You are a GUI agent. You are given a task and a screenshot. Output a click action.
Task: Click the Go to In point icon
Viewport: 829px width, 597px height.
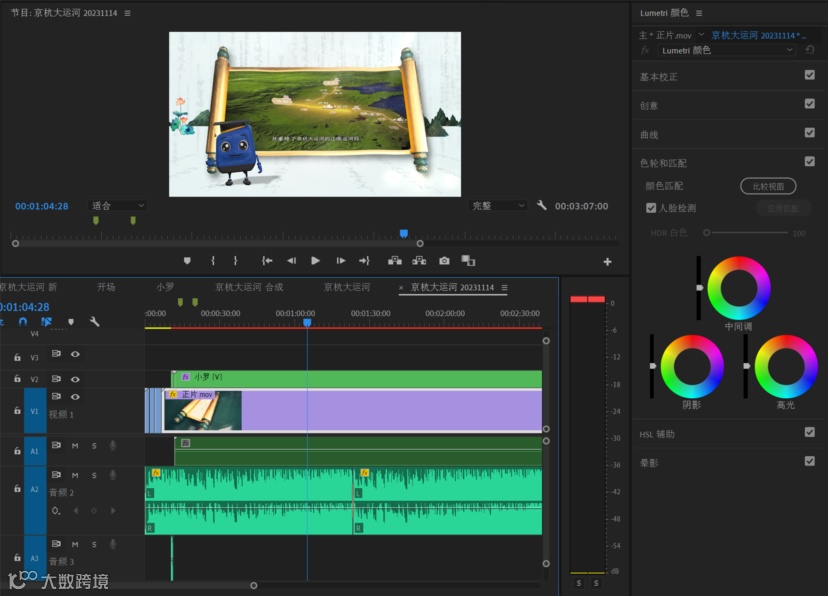tap(267, 261)
